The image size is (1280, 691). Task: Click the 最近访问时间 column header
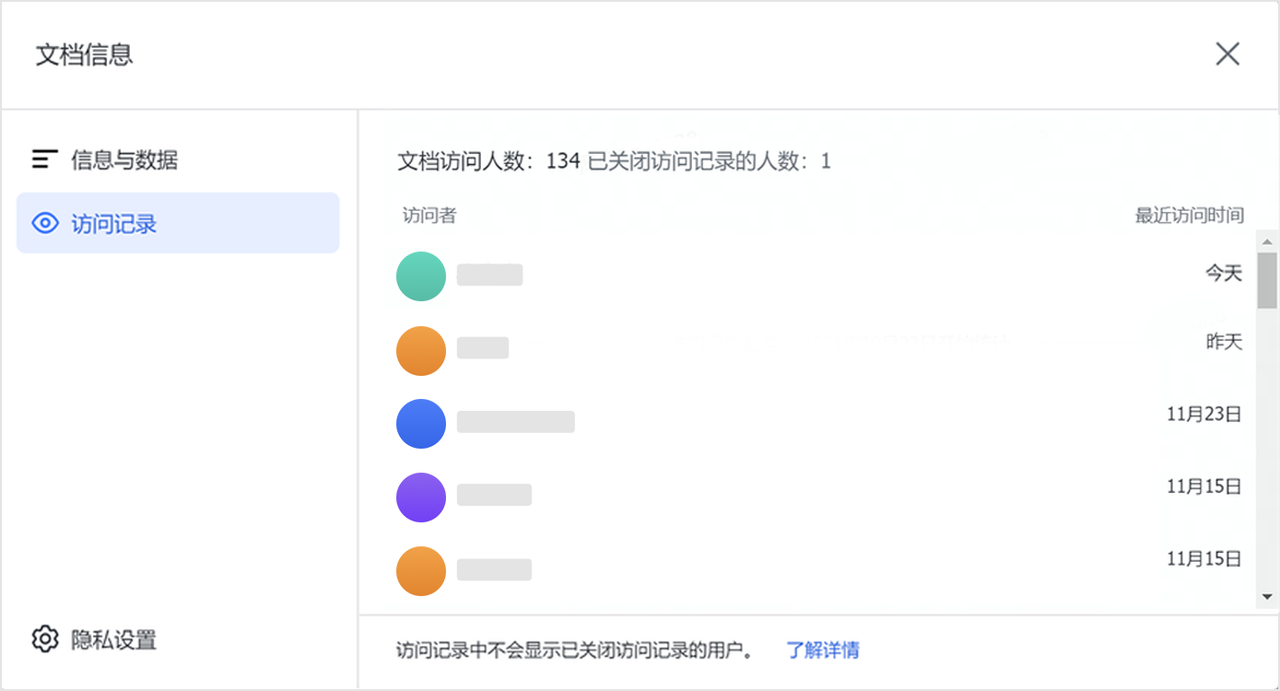tap(1188, 216)
